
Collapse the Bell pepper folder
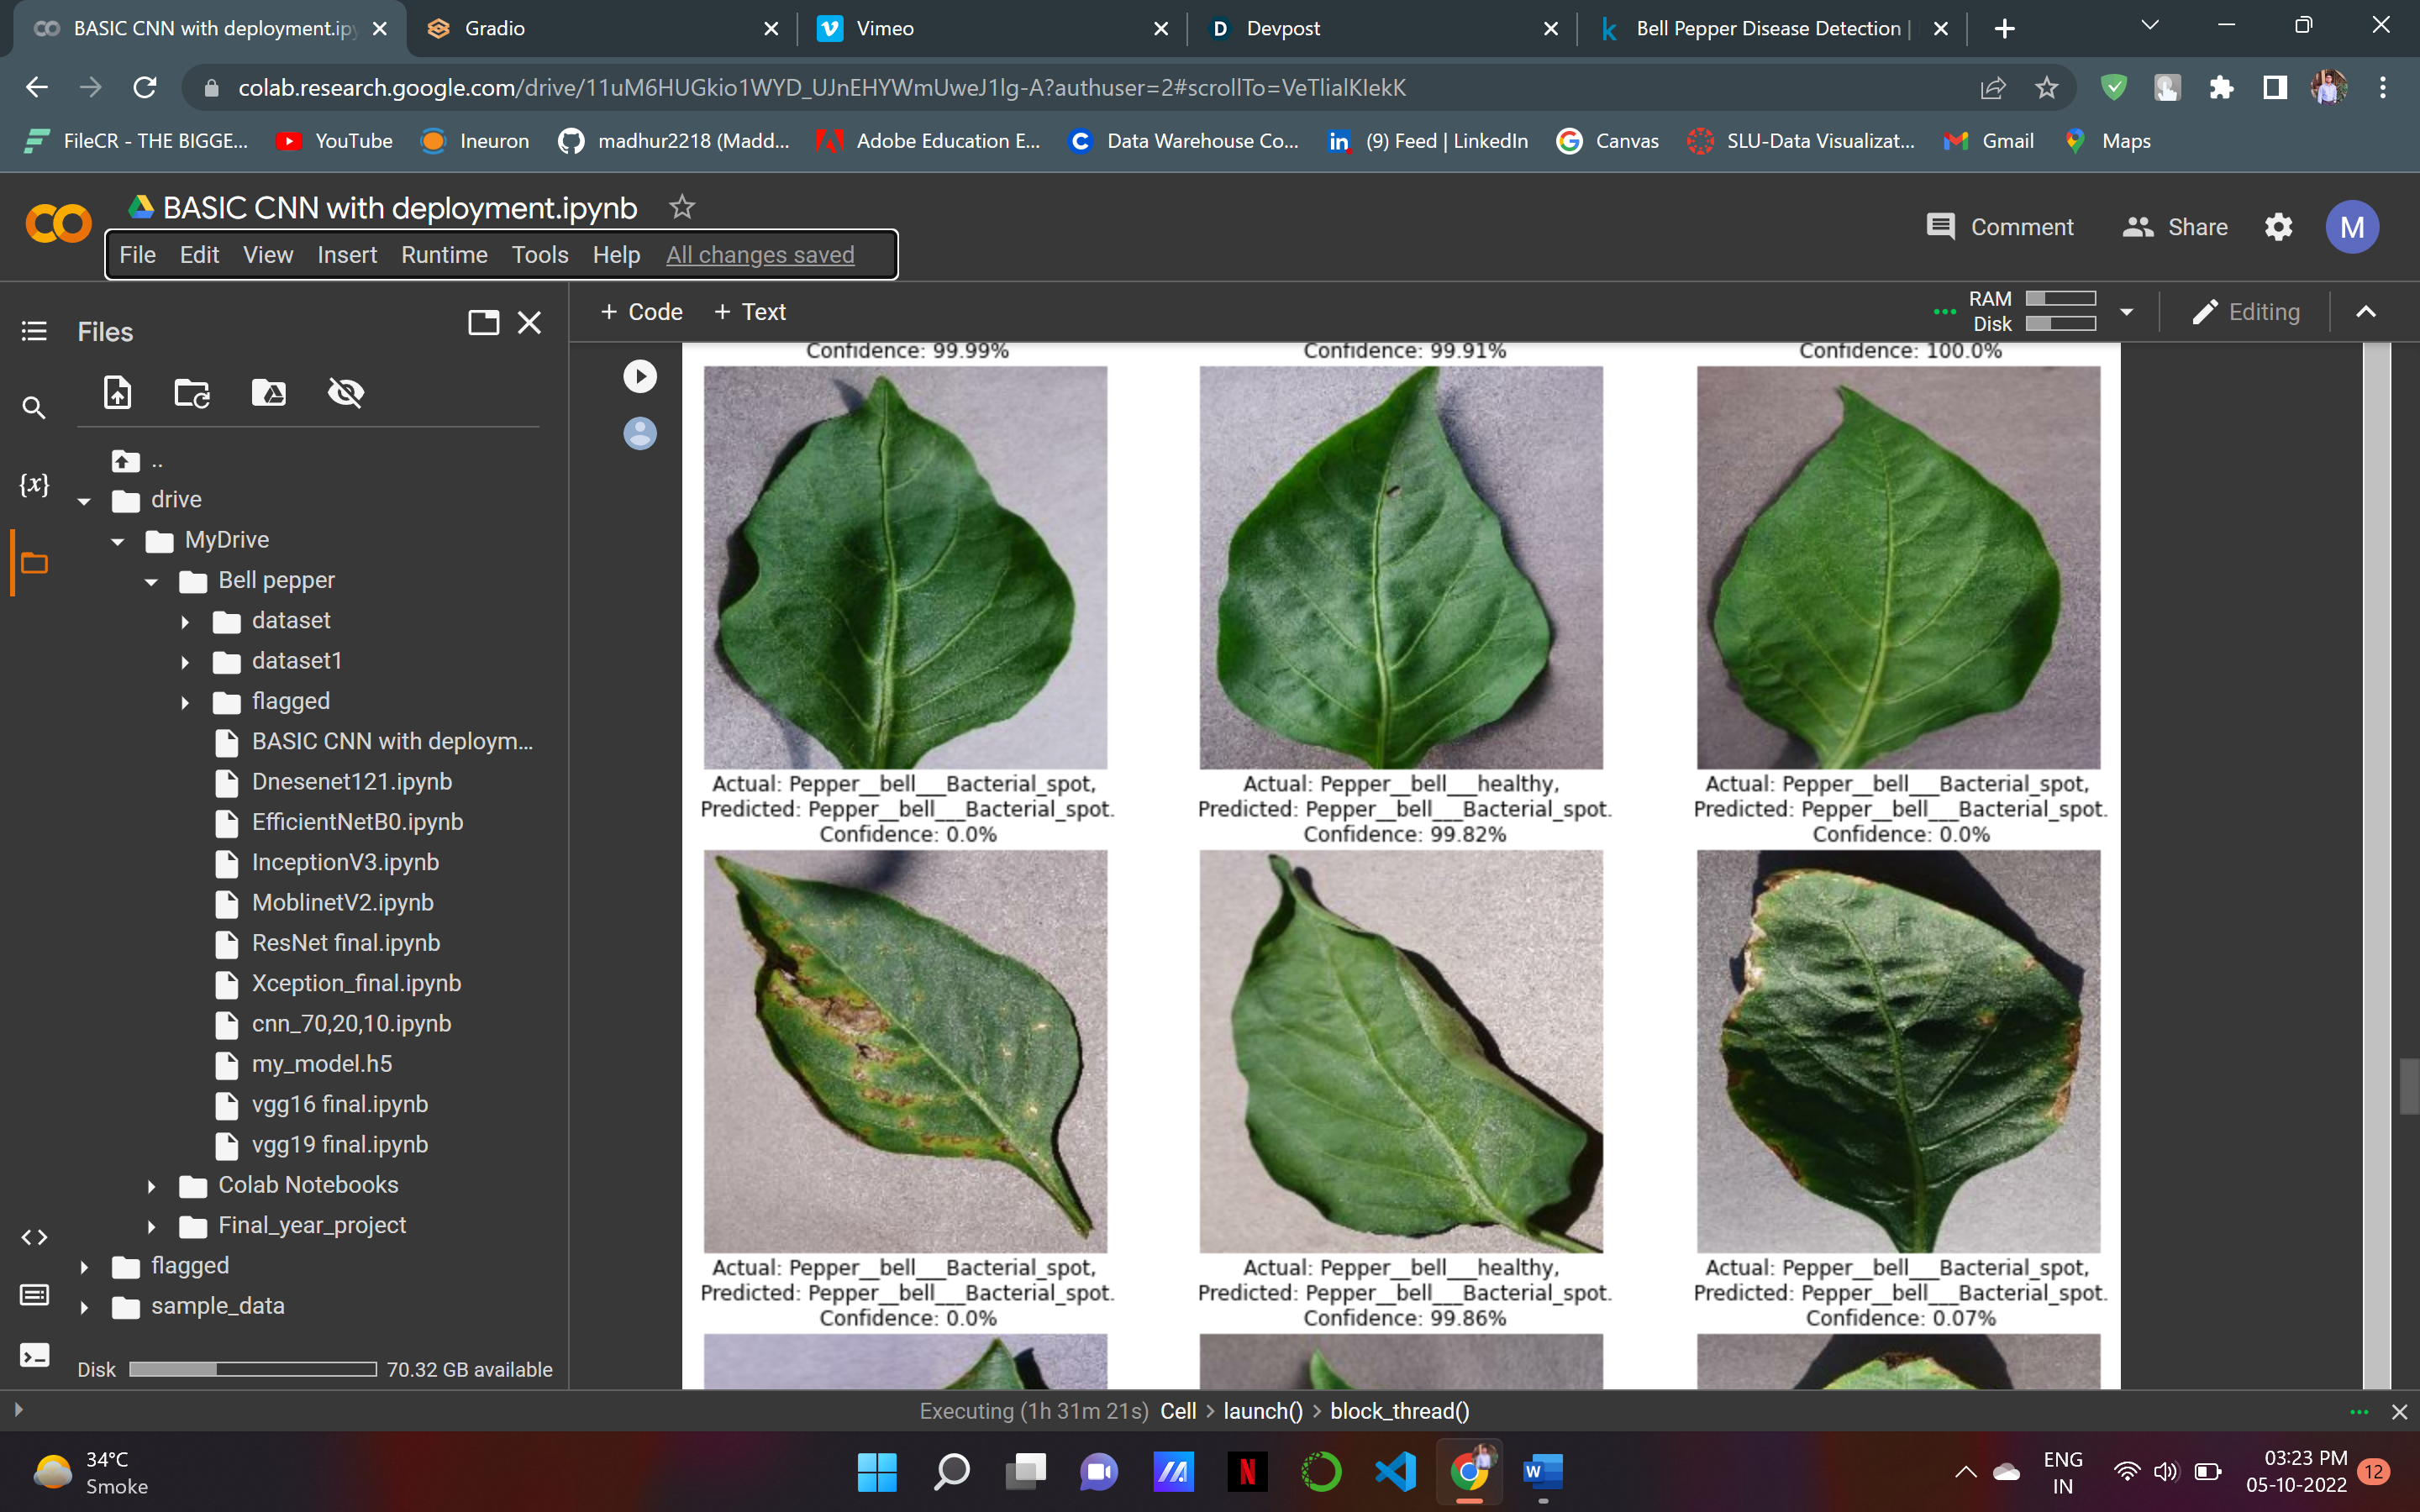(x=152, y=582)
